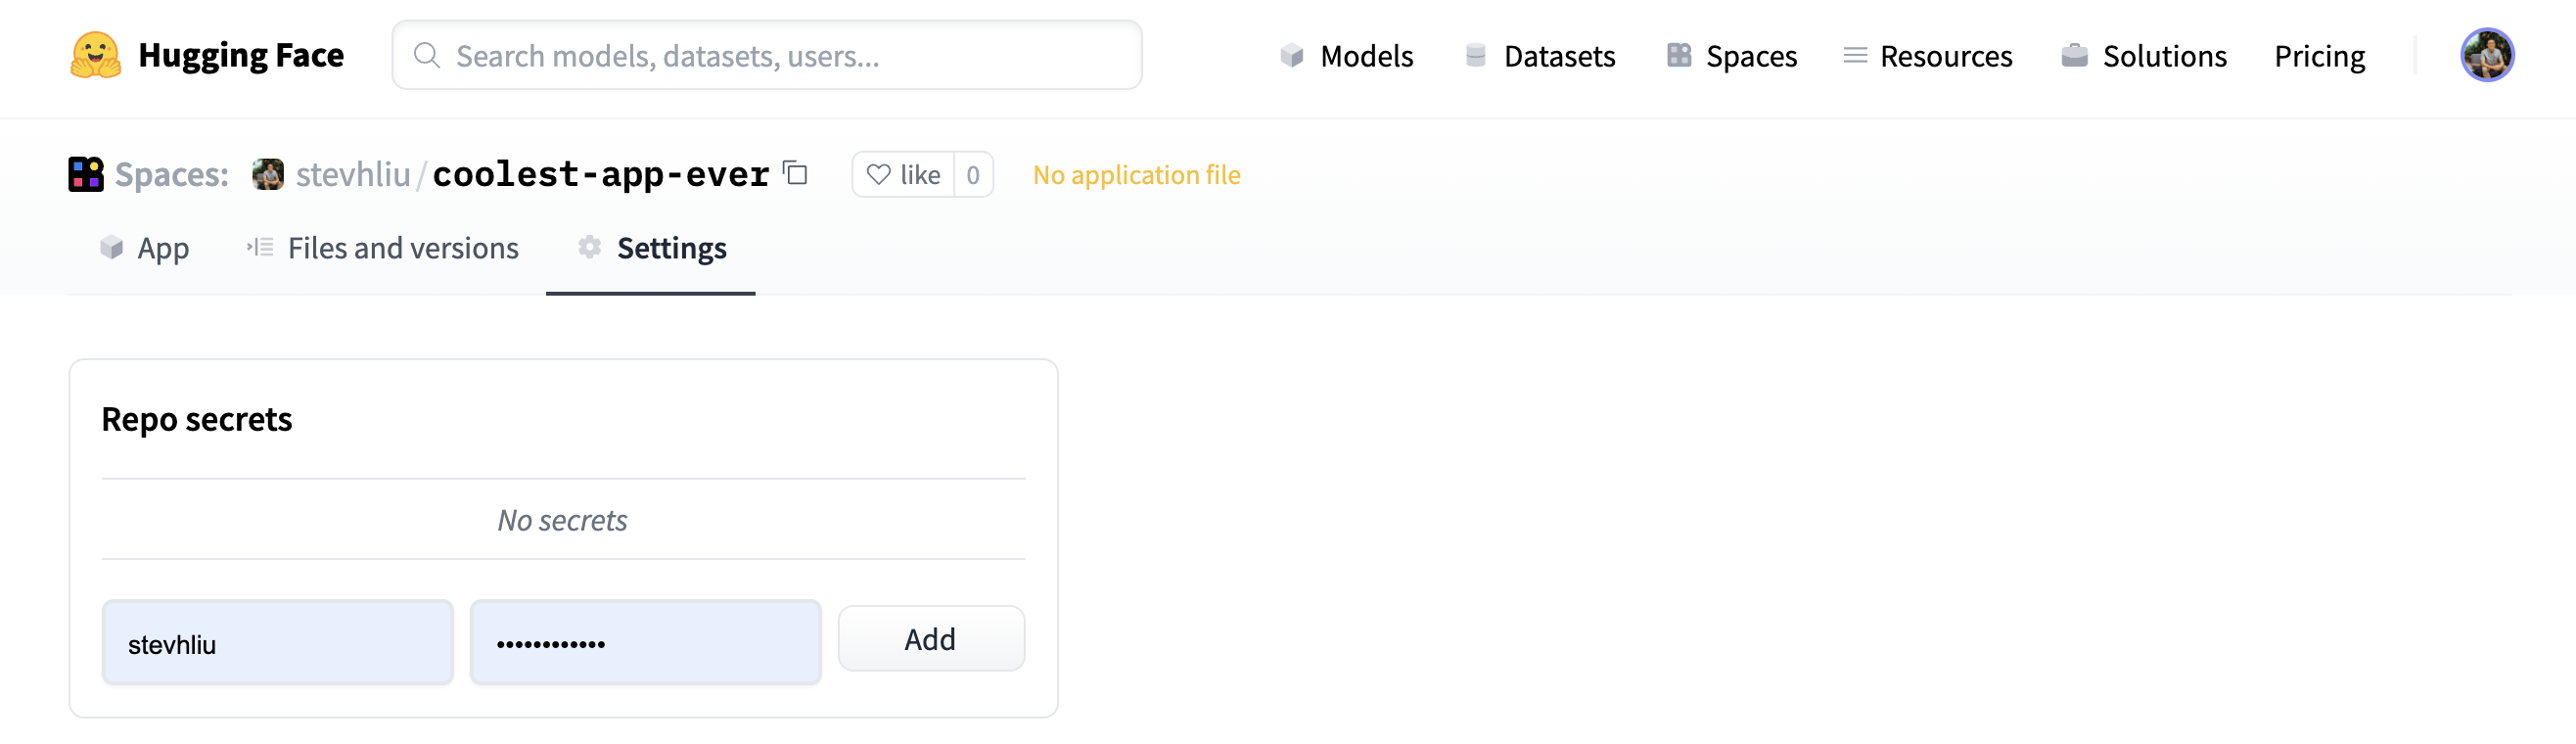
Task: Click the heart icon in like button
Action: pyautogui.click(x=878, y=175)
